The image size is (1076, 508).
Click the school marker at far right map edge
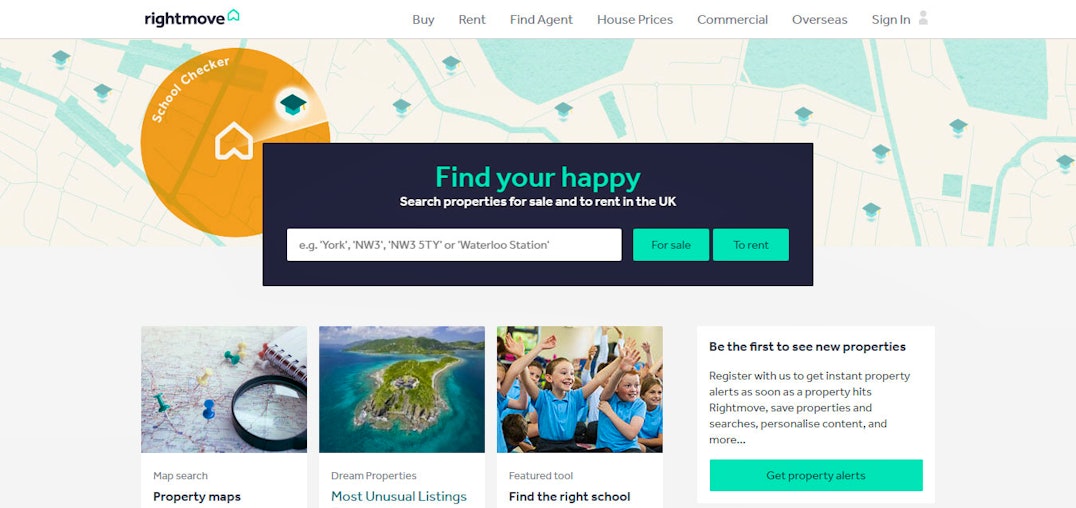(x=1065, y=163)
